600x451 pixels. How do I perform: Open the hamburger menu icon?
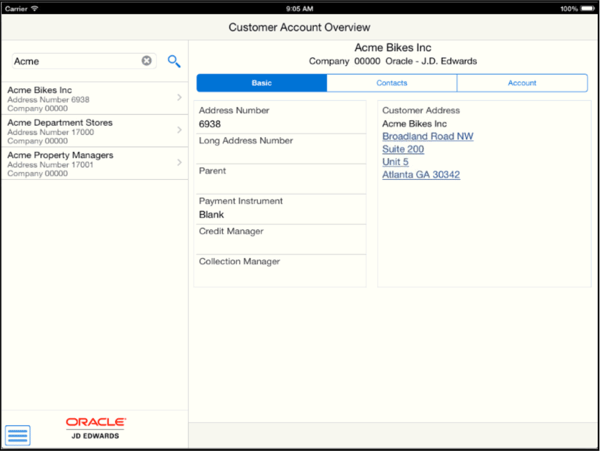pos(18,435)
